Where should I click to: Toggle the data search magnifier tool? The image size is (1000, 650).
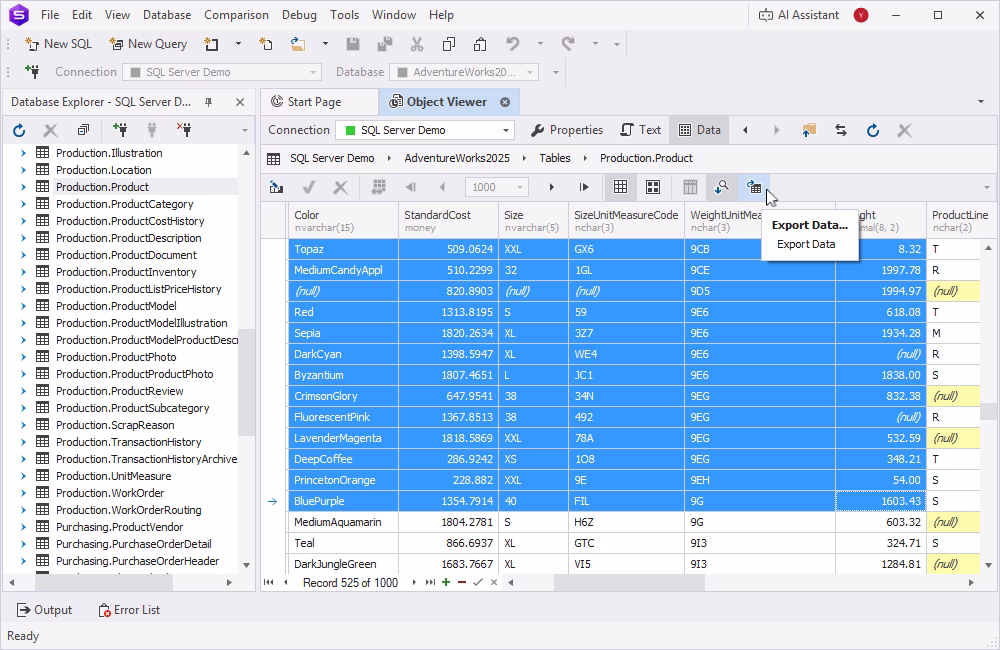[721, 187]
